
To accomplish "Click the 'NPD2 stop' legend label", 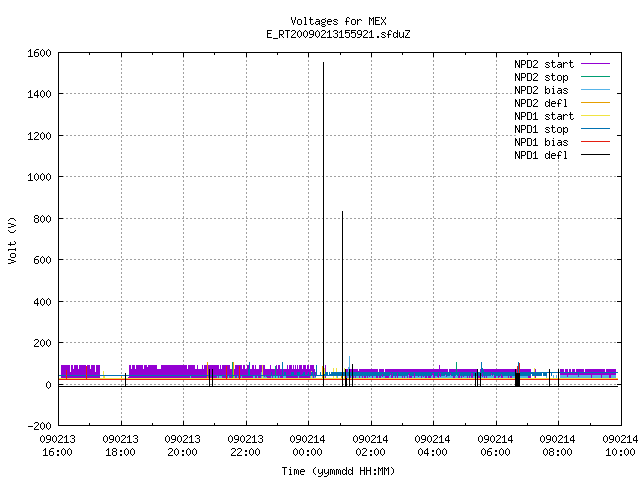I will (541, 77).
